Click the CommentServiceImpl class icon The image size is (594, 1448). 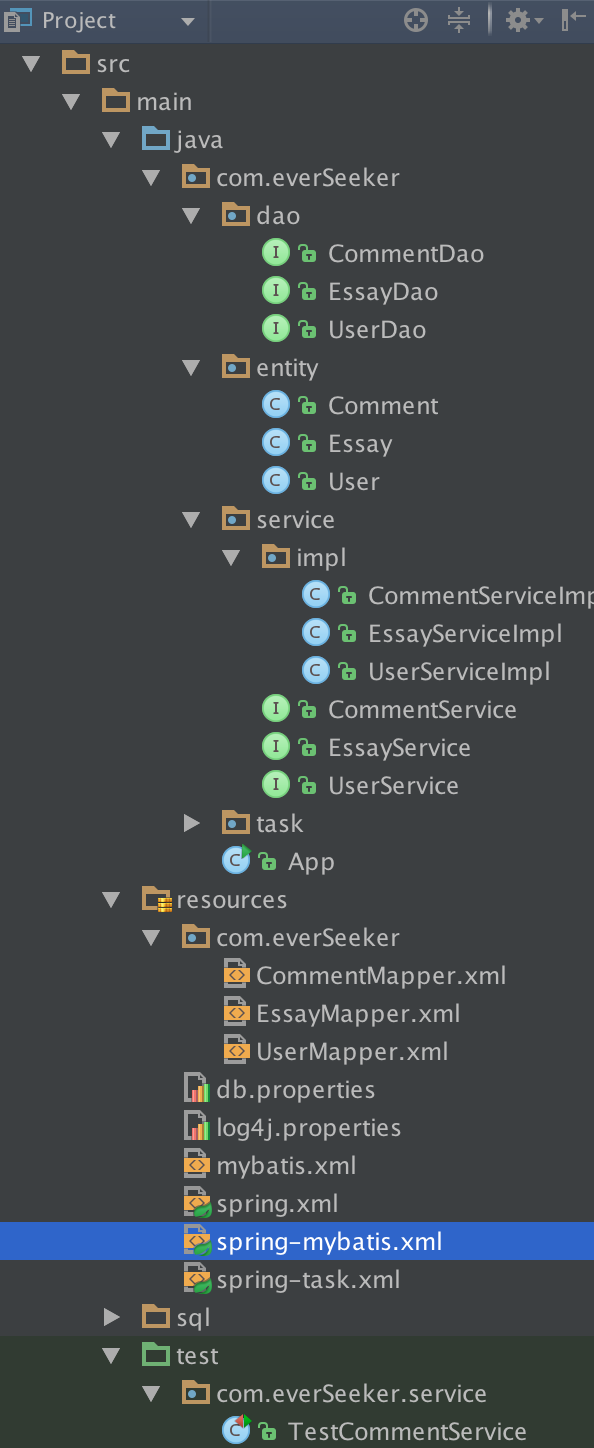click(x=316, y=595)
